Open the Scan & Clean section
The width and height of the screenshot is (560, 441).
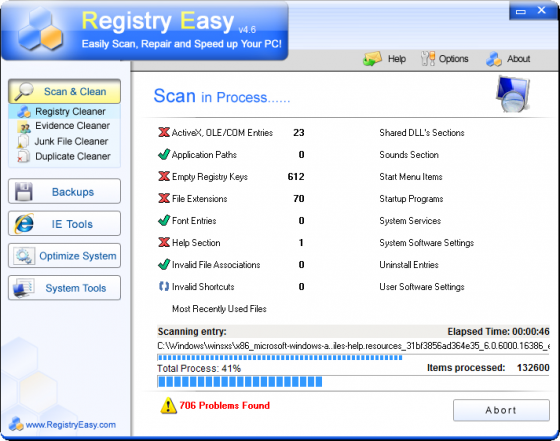click(x=64, y=91)
